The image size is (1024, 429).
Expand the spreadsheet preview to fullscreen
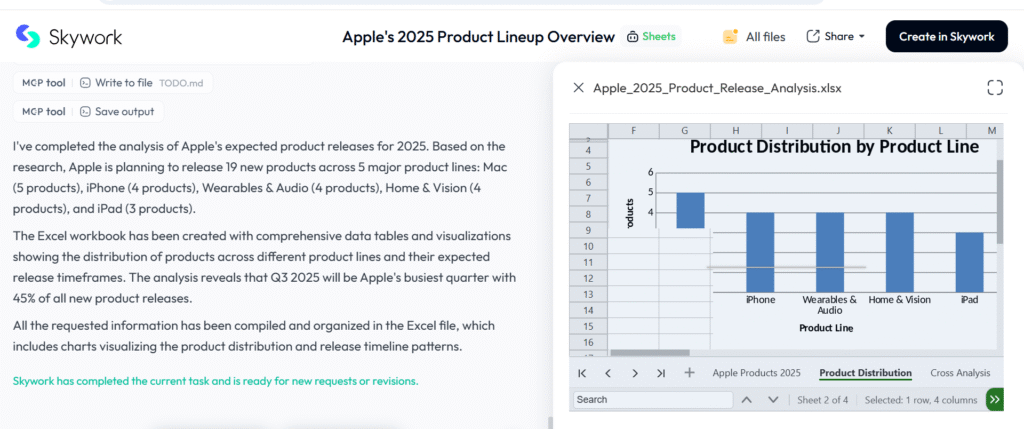pyautogui.click(x=994, y=87)
